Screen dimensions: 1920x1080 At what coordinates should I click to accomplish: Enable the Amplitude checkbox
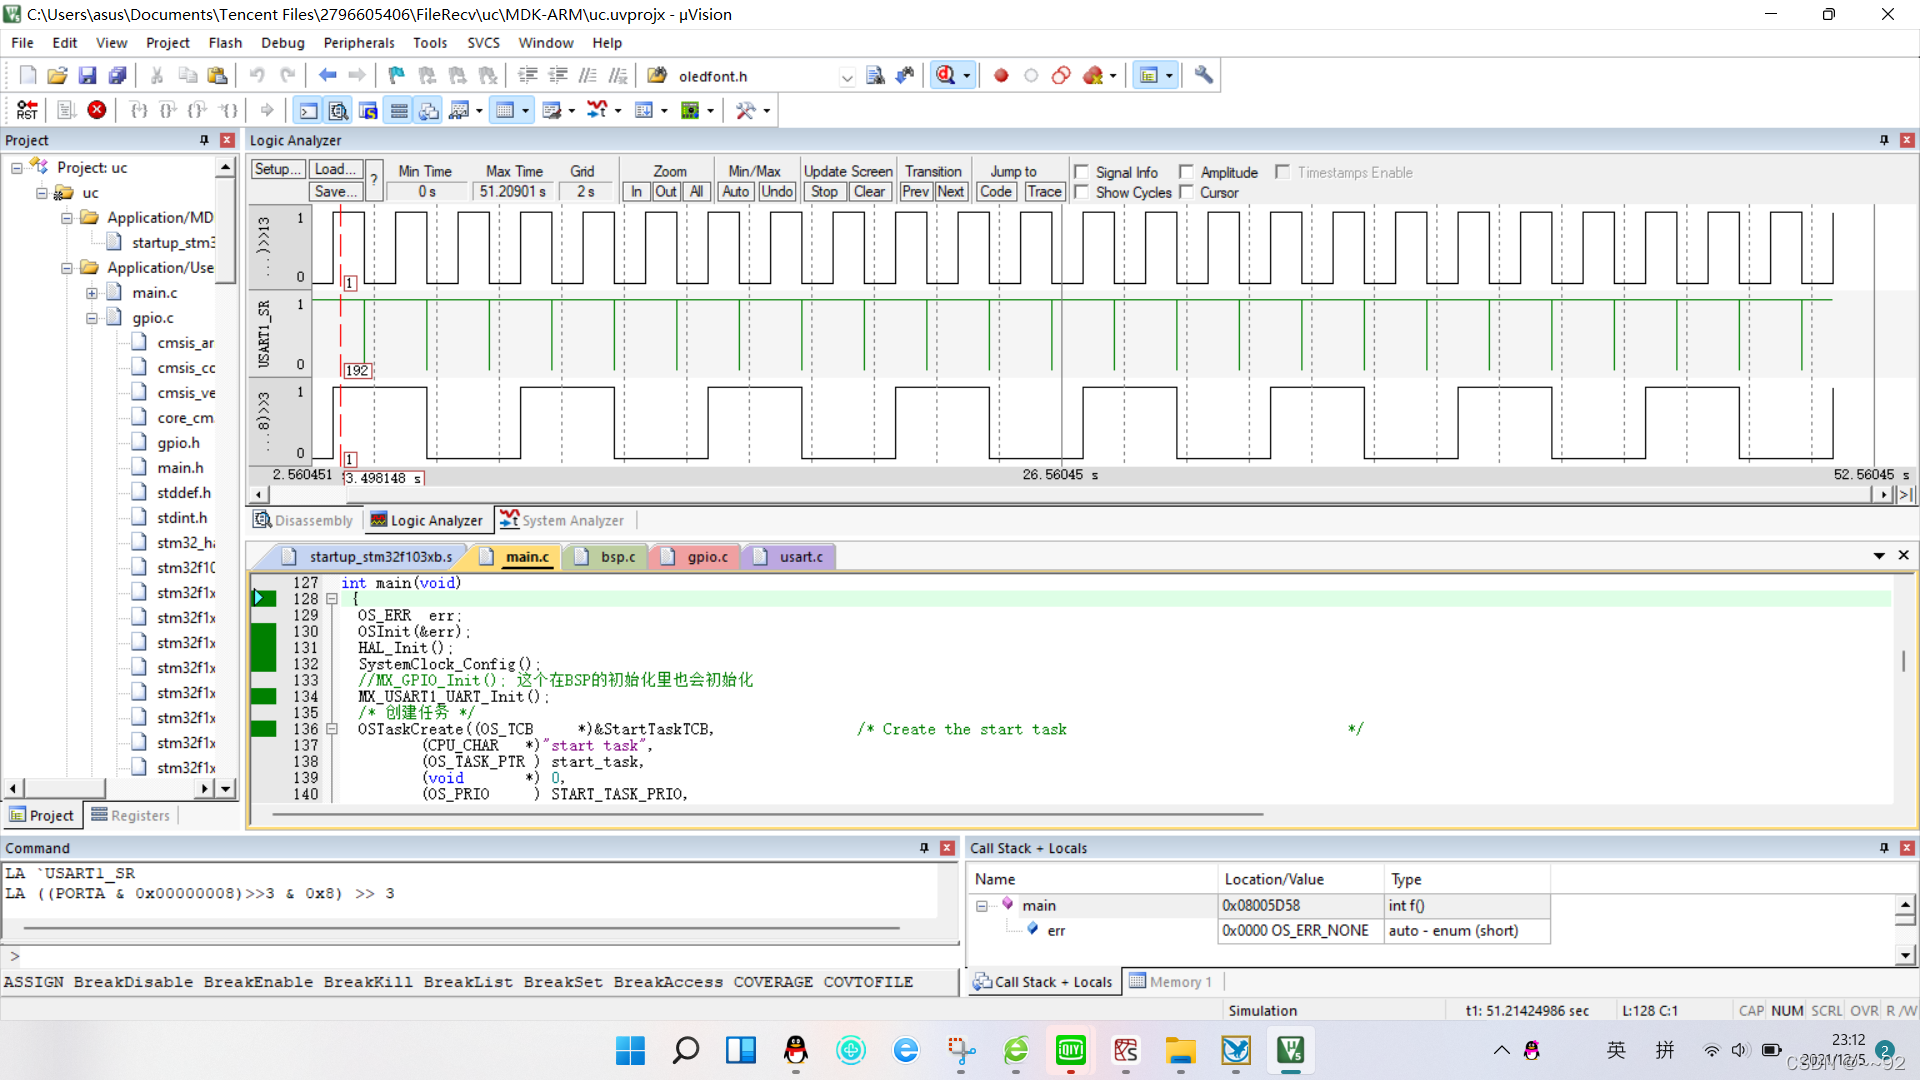[1186, 172]
